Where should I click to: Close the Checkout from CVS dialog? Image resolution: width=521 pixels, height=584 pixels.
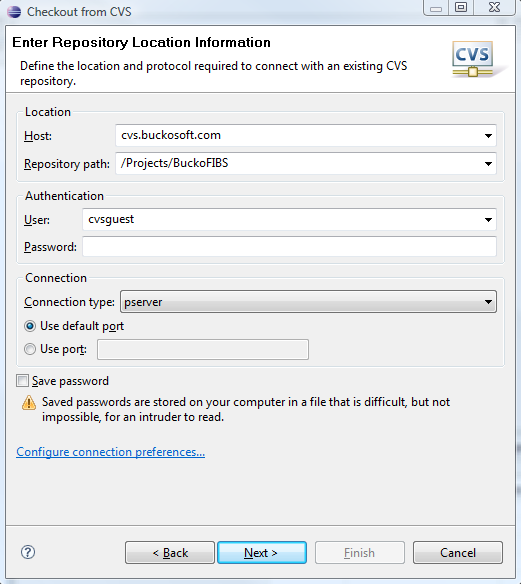click(x=494, y=7)
